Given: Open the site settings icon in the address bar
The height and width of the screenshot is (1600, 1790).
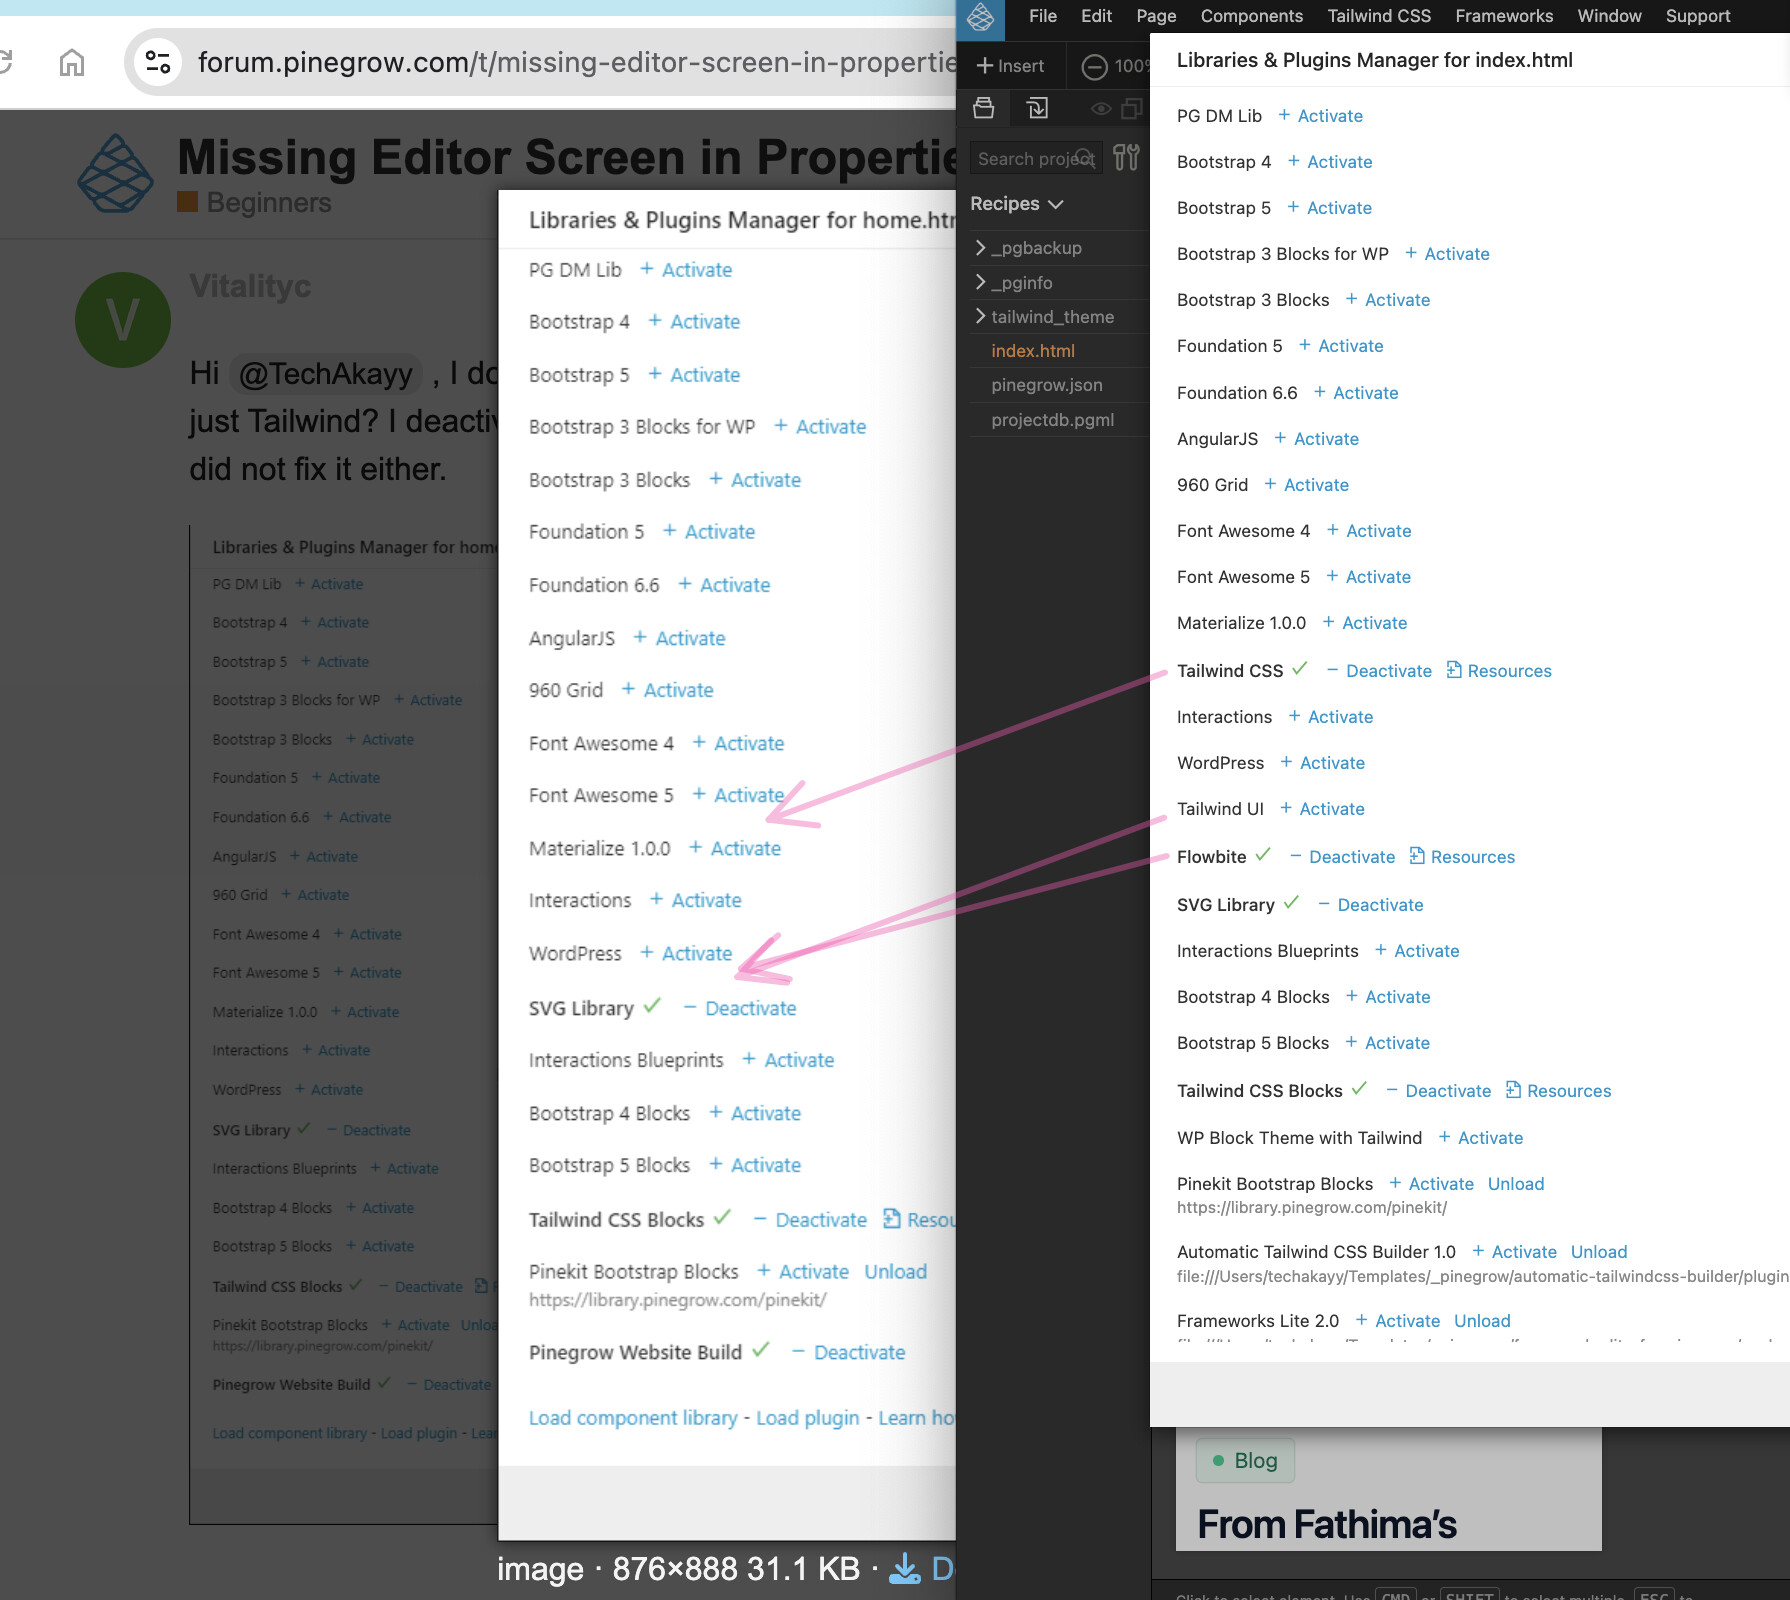Looking at the screenshot, I should (x=158, y=62).
